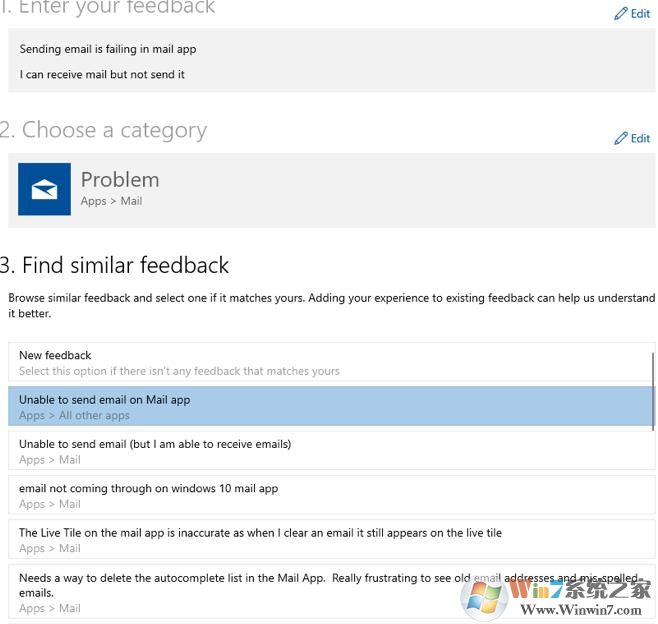The width and height of the screenshot is (658, 624).
Task: Click the Windows logo watermark icon
Action: [x=483, y=596]
